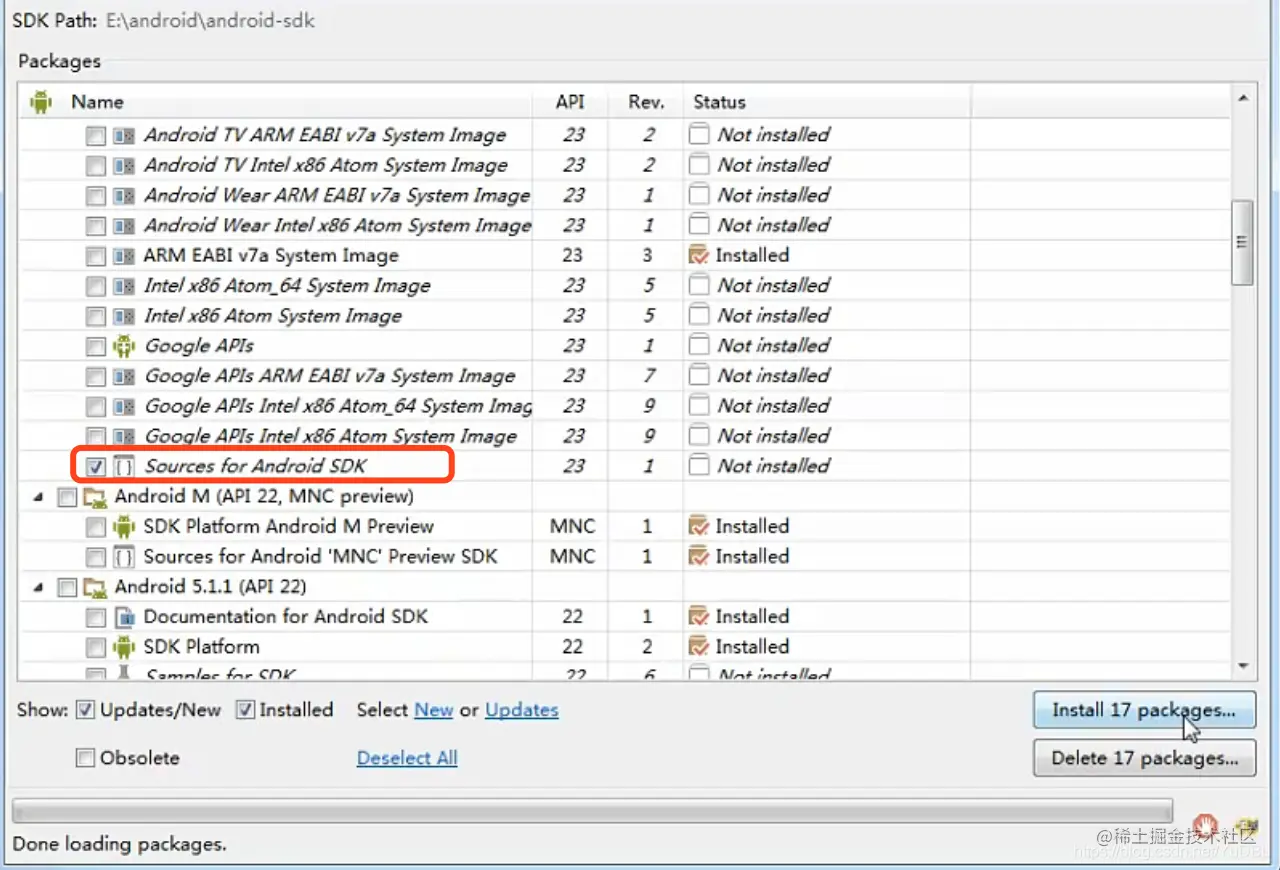This screenshot has width=1280, height=870.
Task: Click system image icon for Android TV ARM EABI v7a
Action: point(124,135)
